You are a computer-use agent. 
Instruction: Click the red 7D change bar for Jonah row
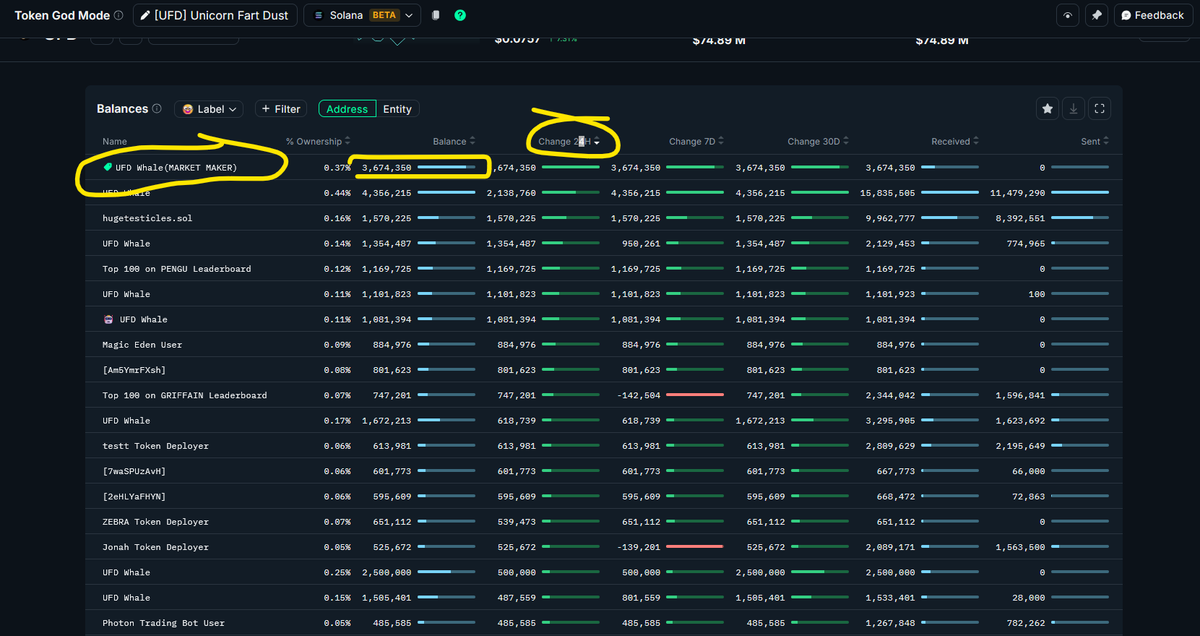click(x=695, y=547)
